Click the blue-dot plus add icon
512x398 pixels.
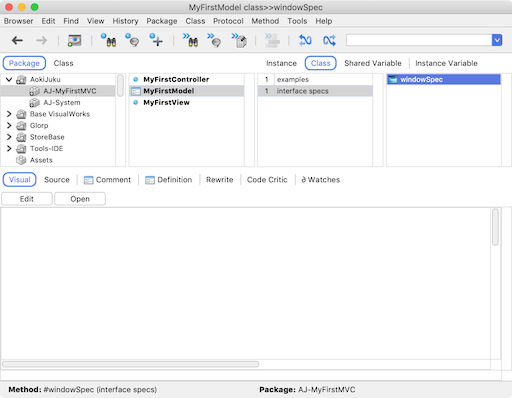click(156, 40)
